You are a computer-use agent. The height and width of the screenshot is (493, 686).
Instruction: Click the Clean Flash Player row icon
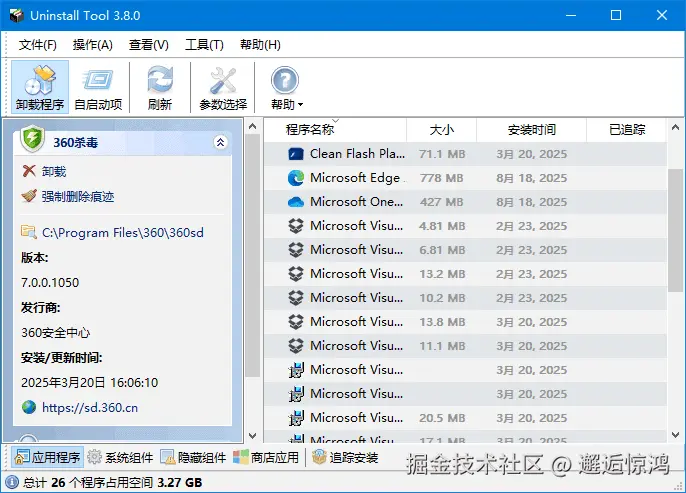click(296, 154)
